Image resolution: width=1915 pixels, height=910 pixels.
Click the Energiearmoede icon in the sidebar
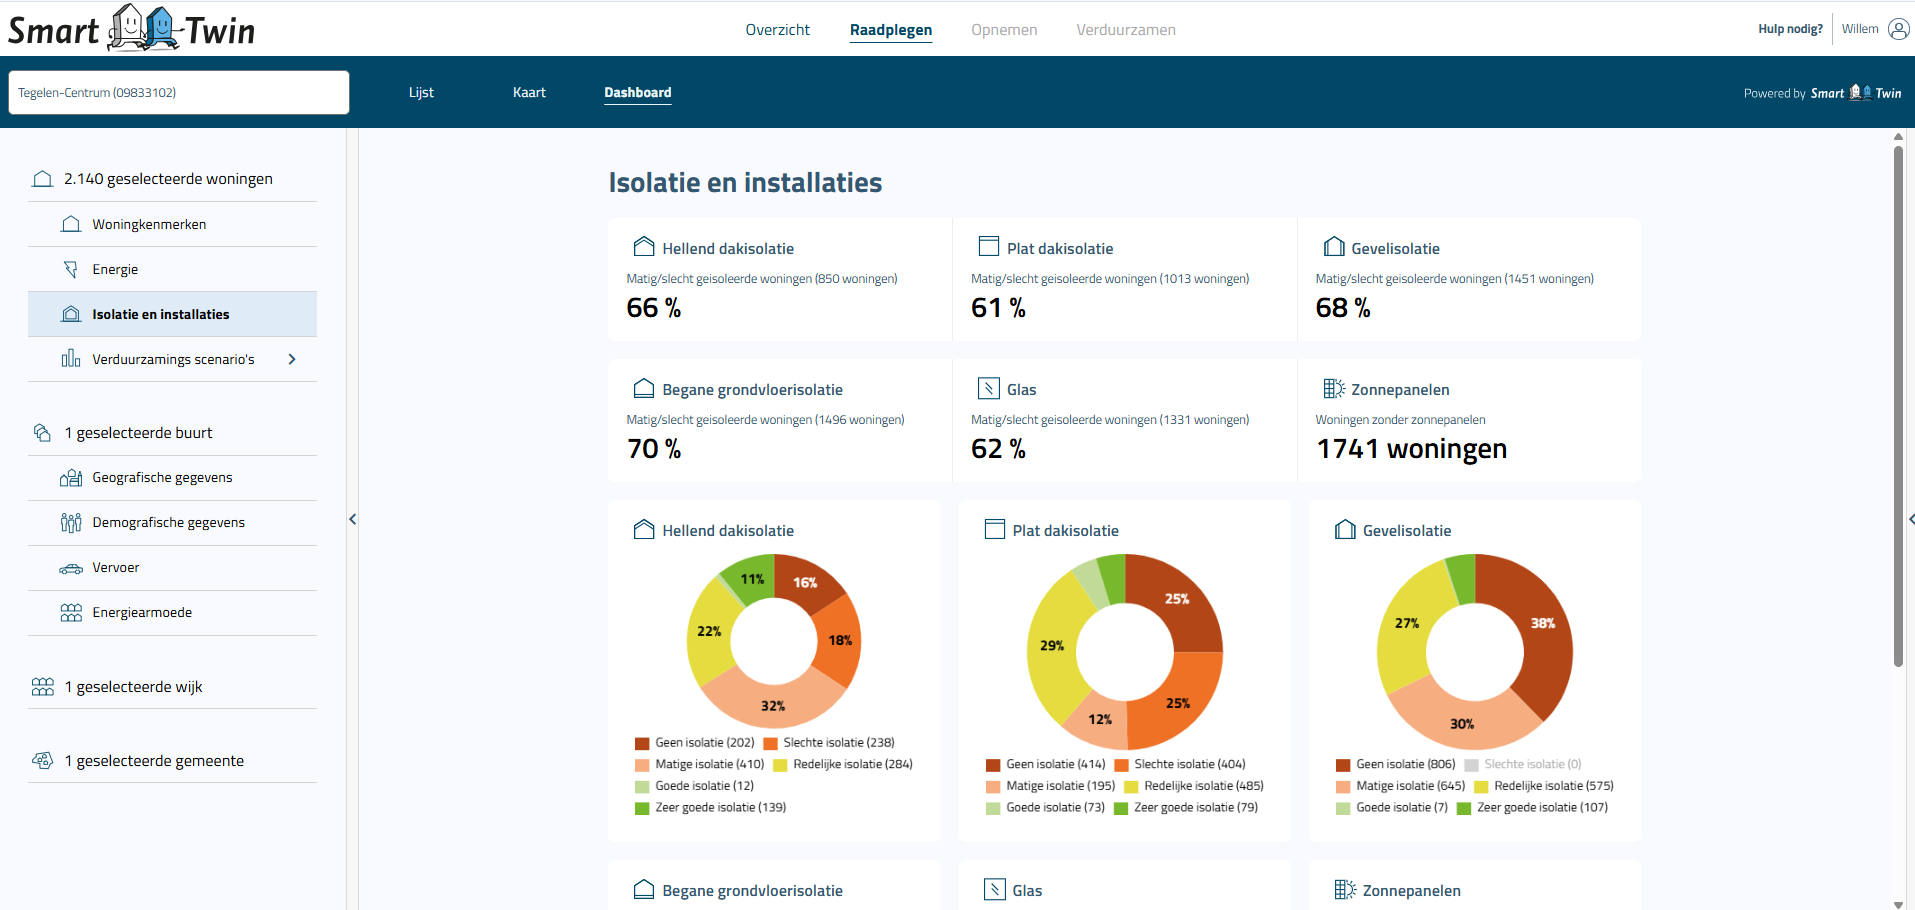[x=71, y=613]
